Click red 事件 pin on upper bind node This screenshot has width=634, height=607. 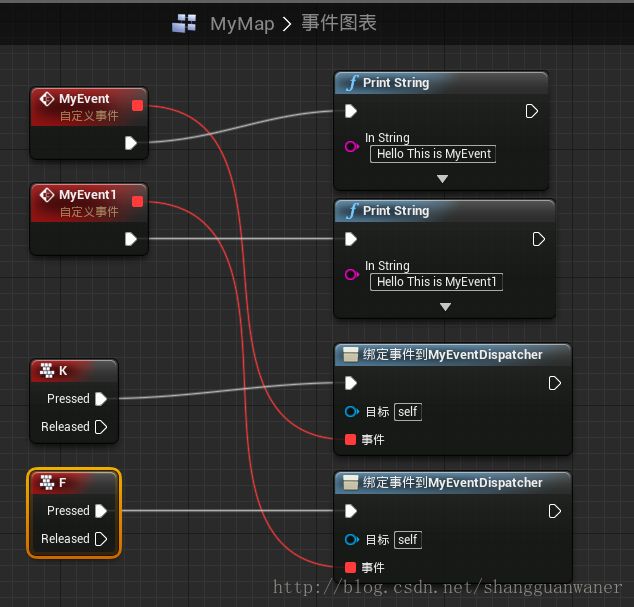[351, 439]
